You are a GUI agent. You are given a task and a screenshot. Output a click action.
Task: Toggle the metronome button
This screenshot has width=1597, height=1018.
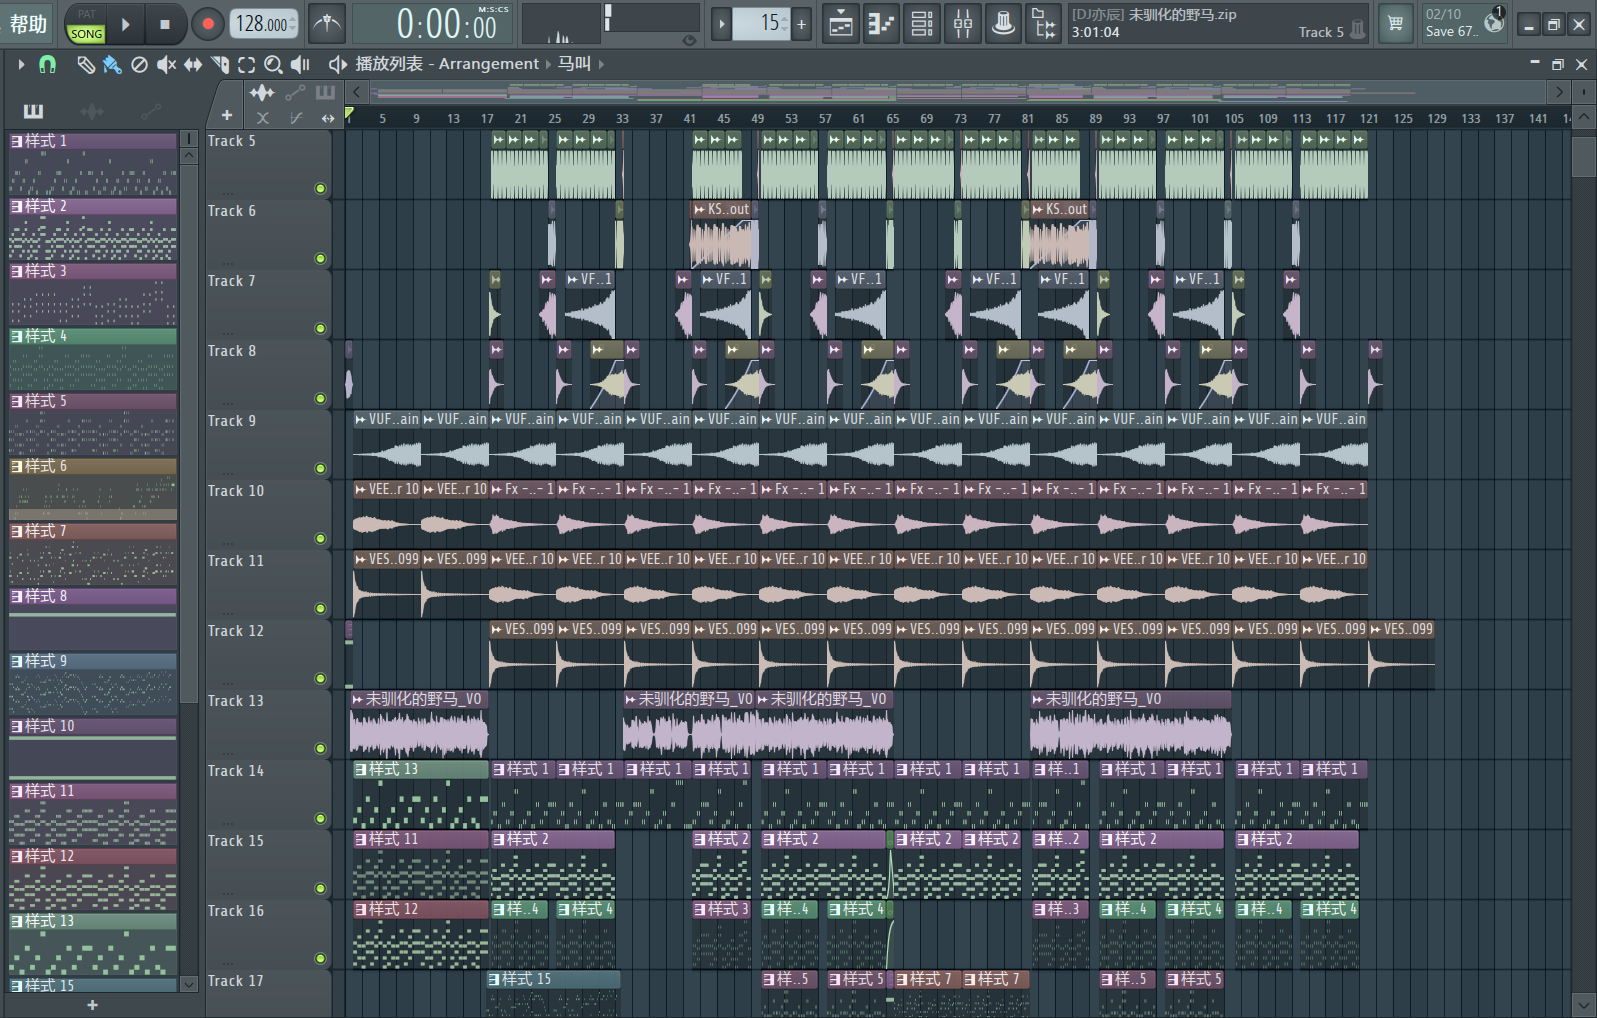click(x=327, y=24)
